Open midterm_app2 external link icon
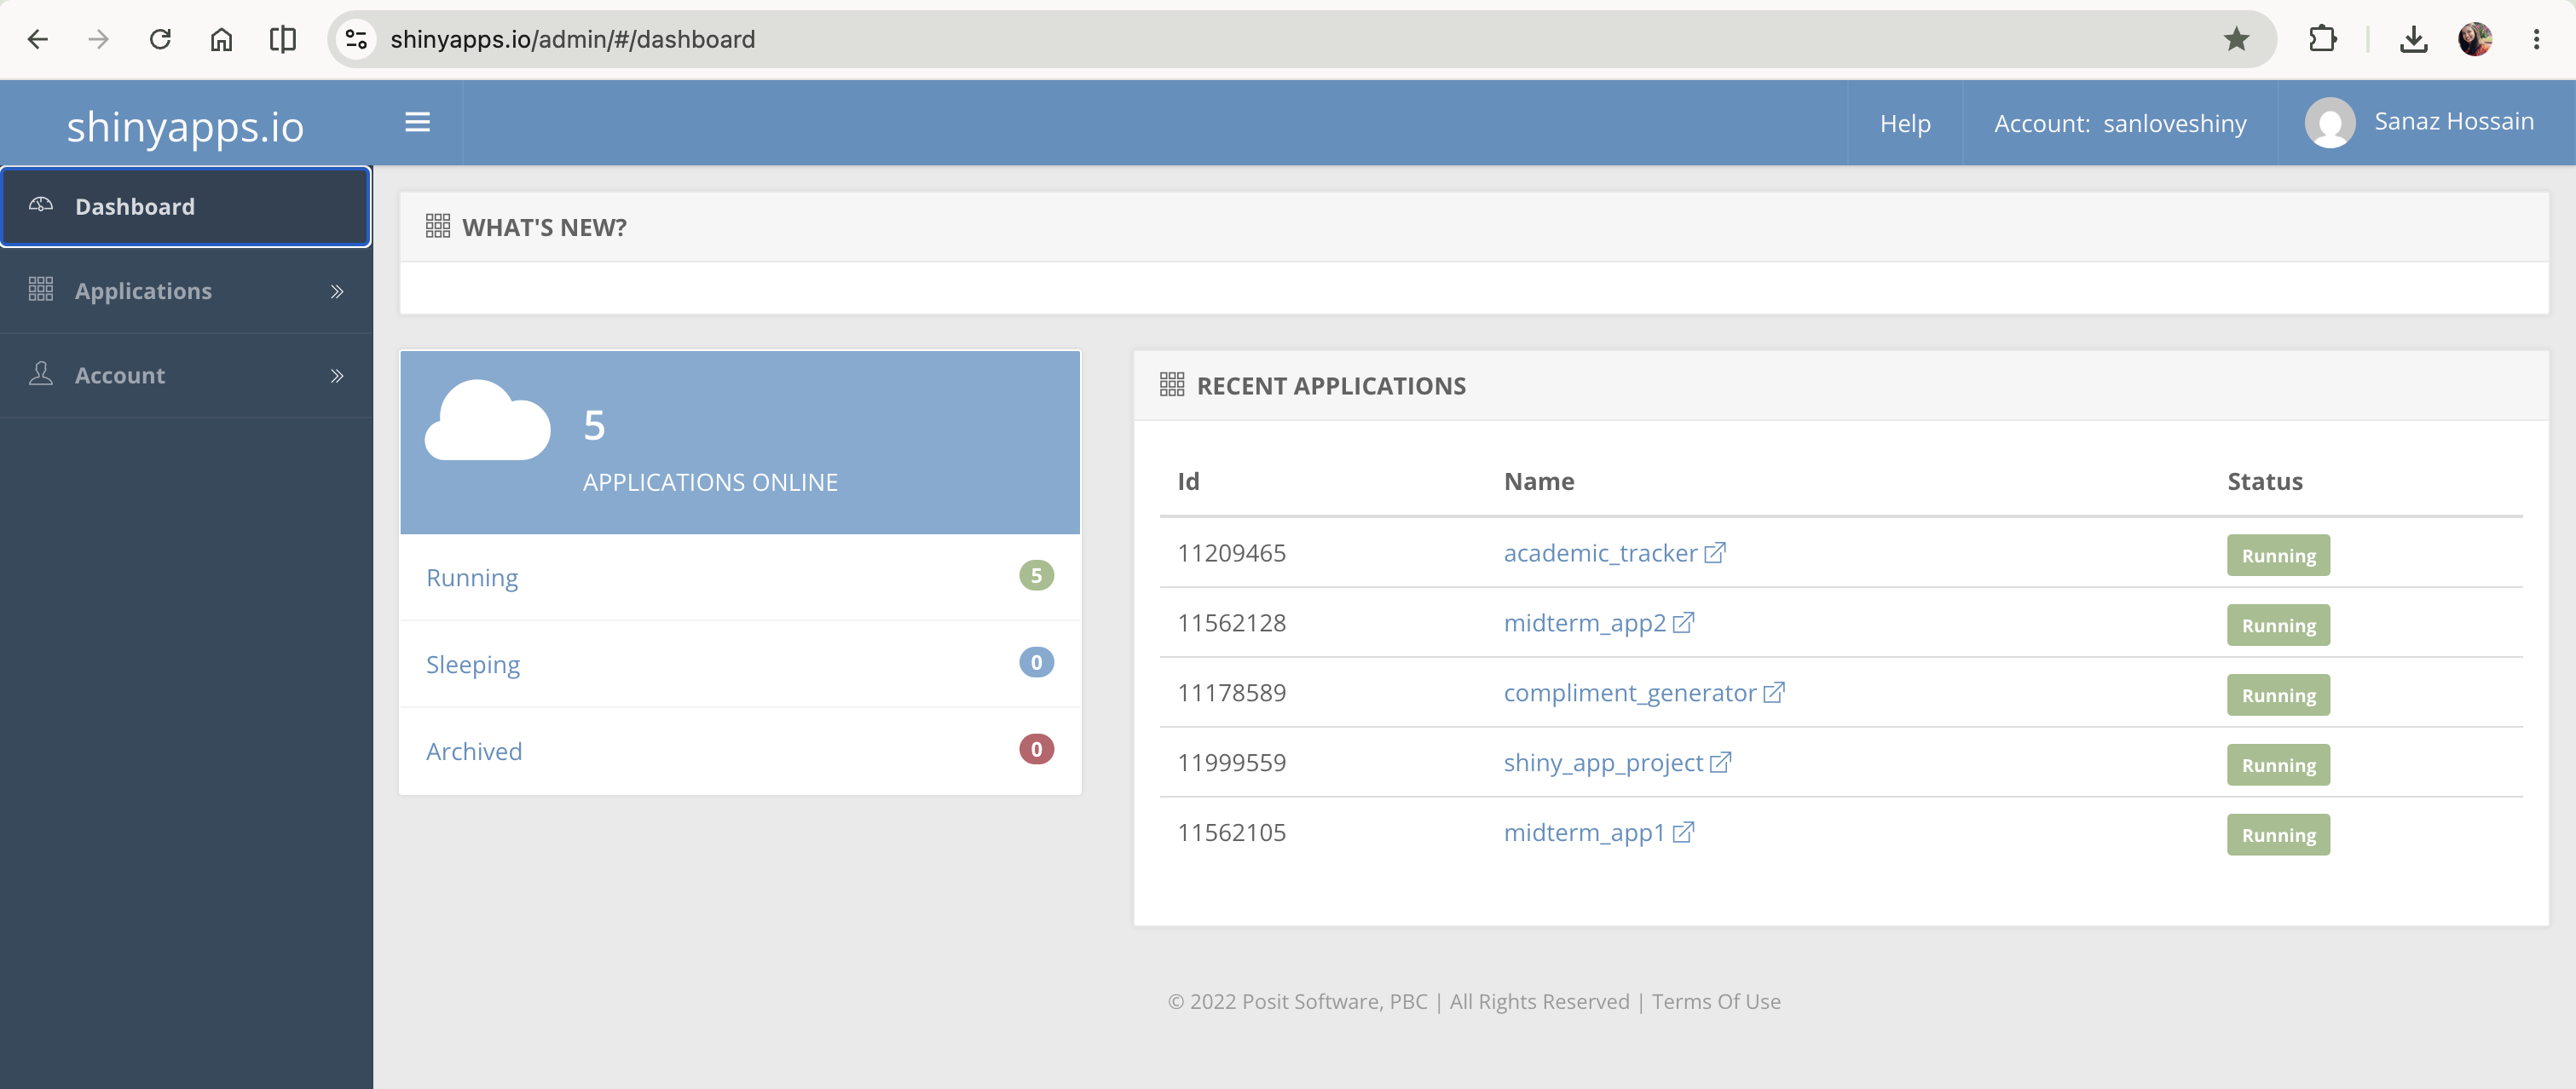This screenshot has width=2576, height=1089. tap(1684, 622)
